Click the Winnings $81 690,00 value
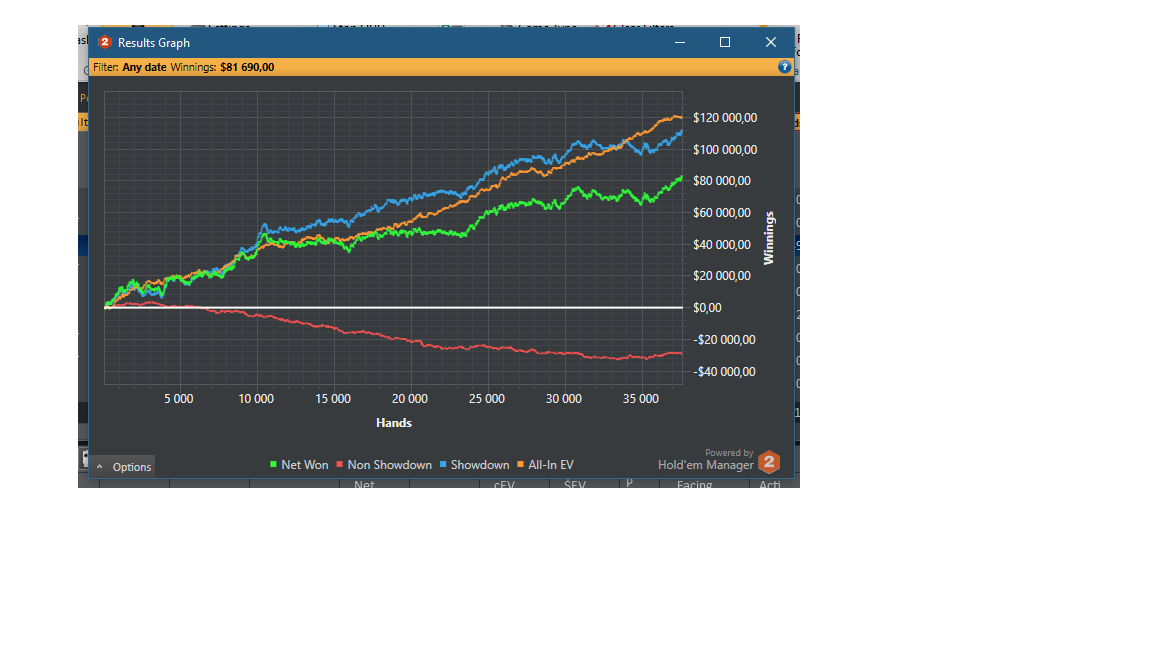 coord(247,67)
